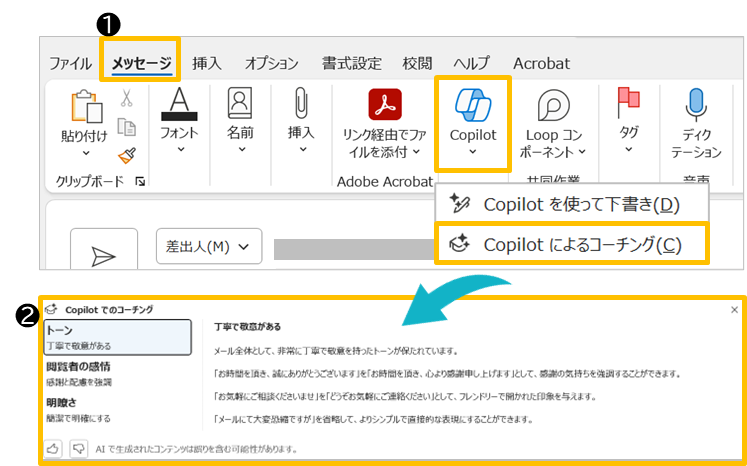Choose Copilot によるコーチング menu item
This screenshot has height=466, width=747.
572,244
